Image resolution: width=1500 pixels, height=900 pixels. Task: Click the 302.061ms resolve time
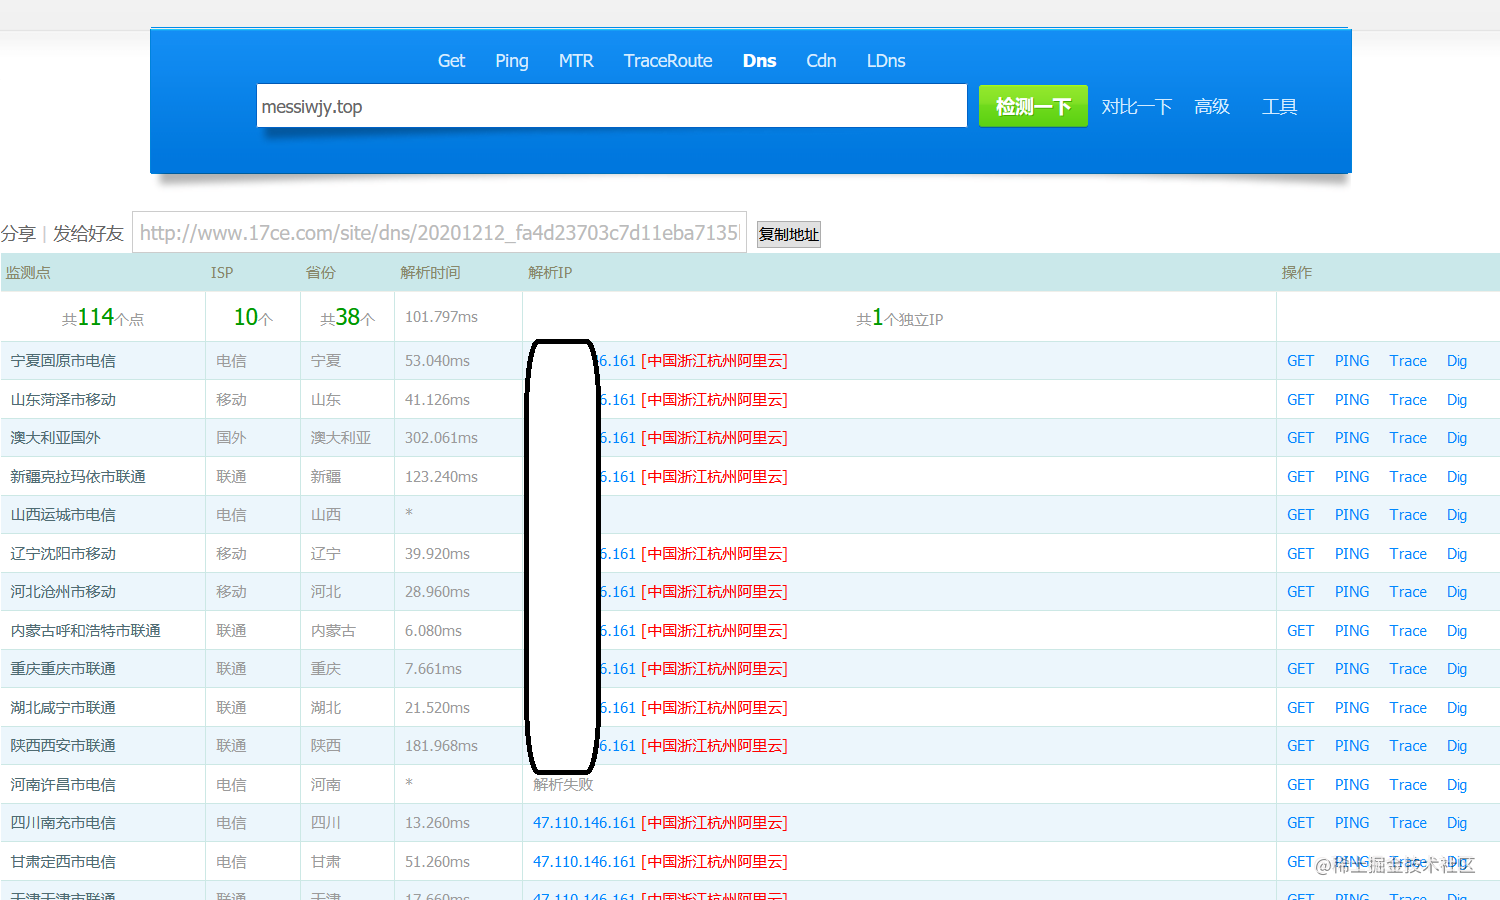click(441, 438)
